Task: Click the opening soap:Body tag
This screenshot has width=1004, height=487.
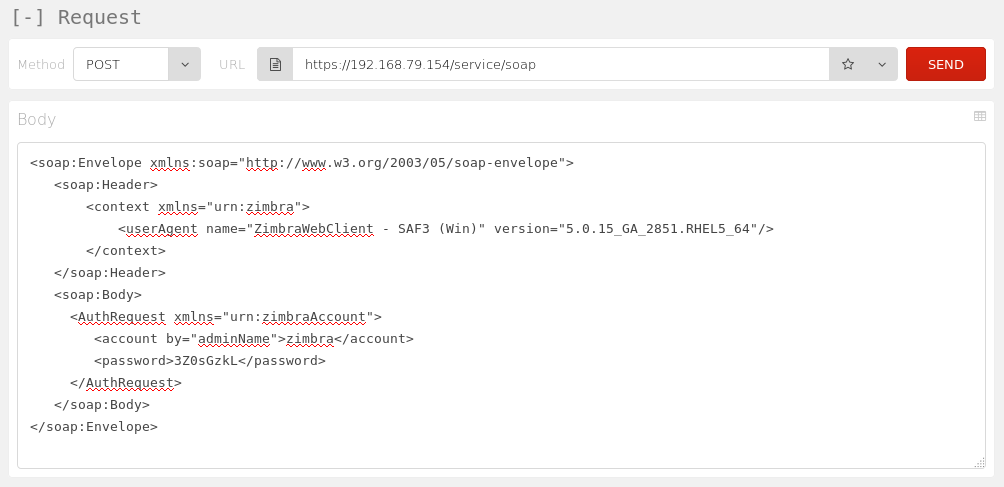Action: pyautogui.click(x=98, y=295)
